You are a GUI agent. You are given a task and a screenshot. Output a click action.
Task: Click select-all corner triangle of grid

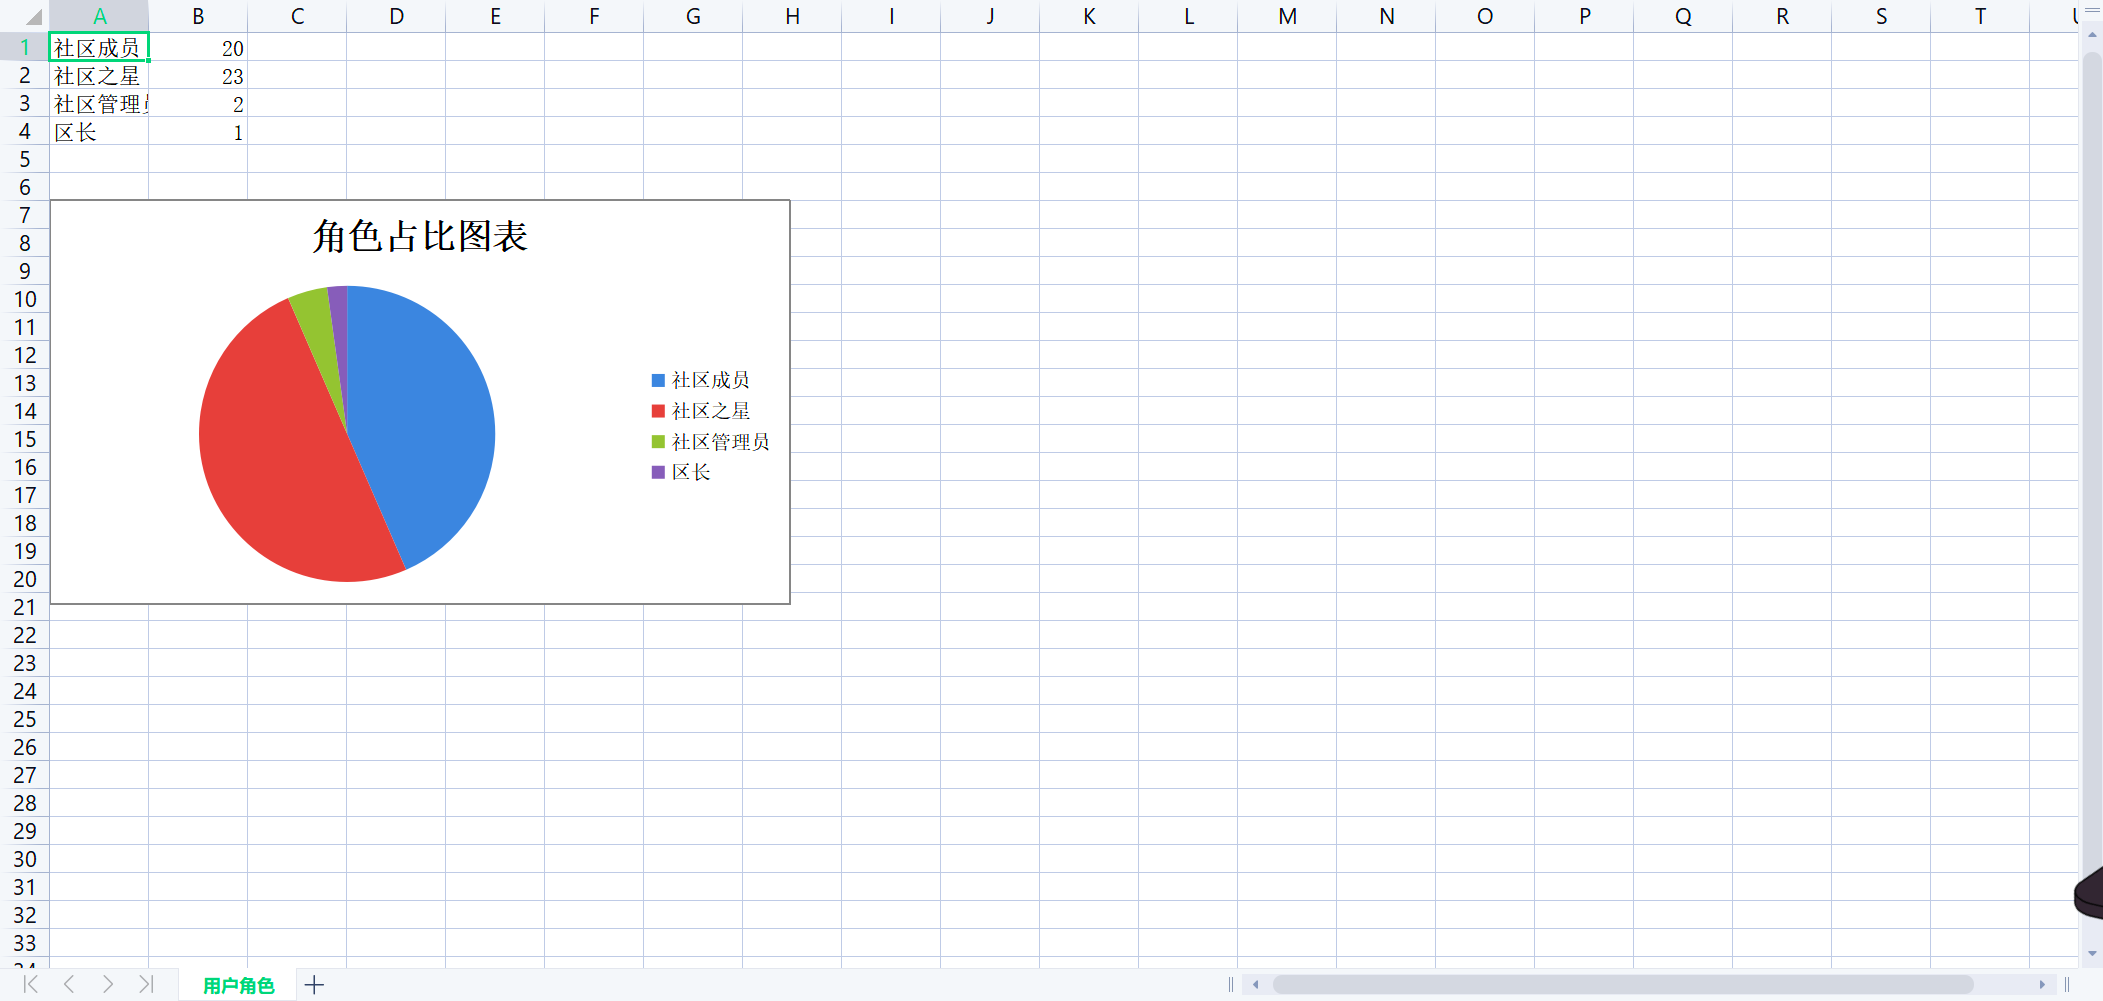tap(33, 17)
